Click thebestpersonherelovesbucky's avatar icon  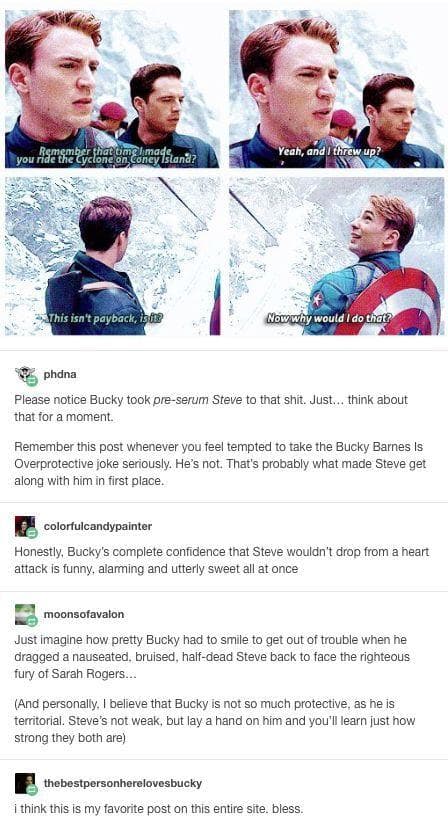point(25,783)
